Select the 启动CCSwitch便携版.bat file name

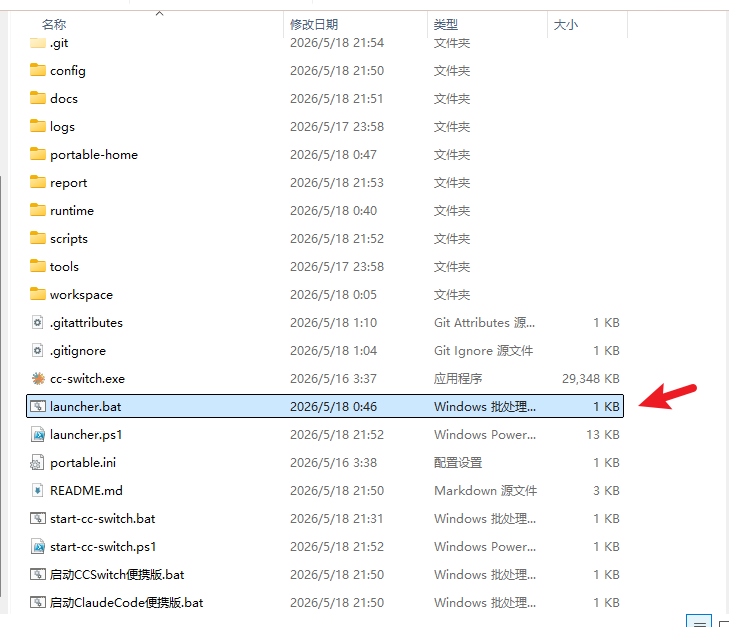point(117,574)
